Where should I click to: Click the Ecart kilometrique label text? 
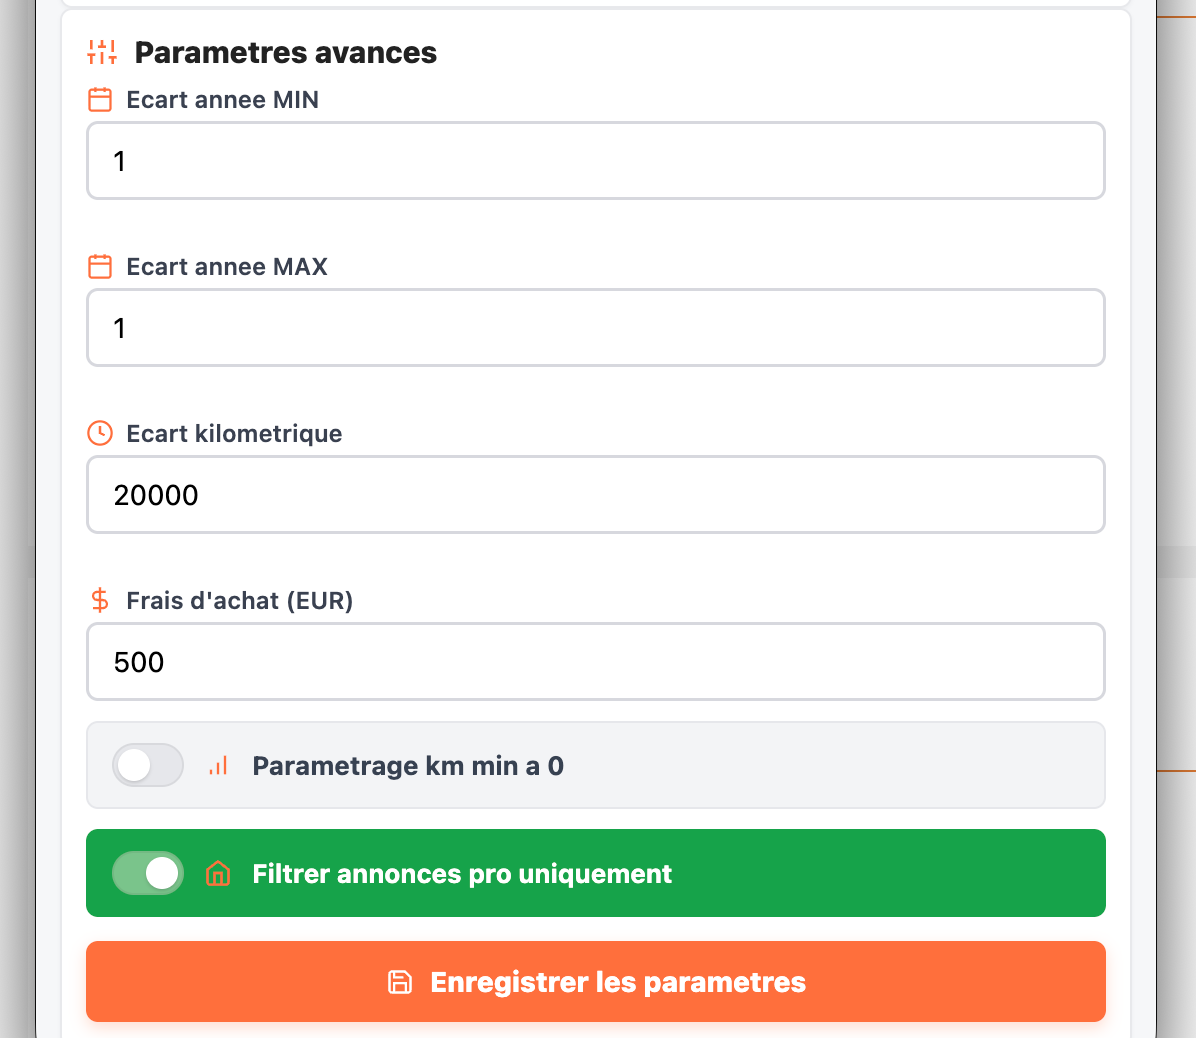234,434
